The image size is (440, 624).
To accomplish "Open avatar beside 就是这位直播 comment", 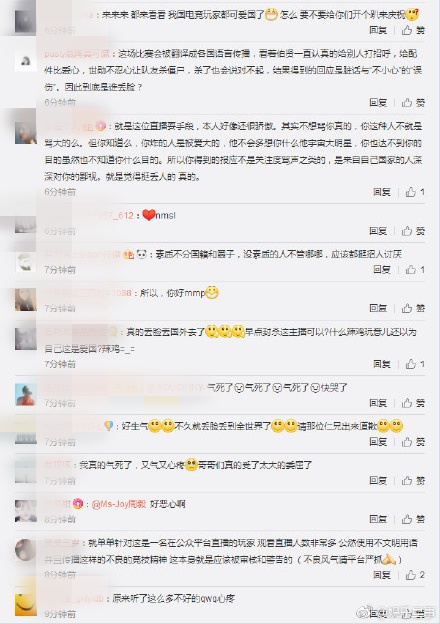I will pos(26,133).
